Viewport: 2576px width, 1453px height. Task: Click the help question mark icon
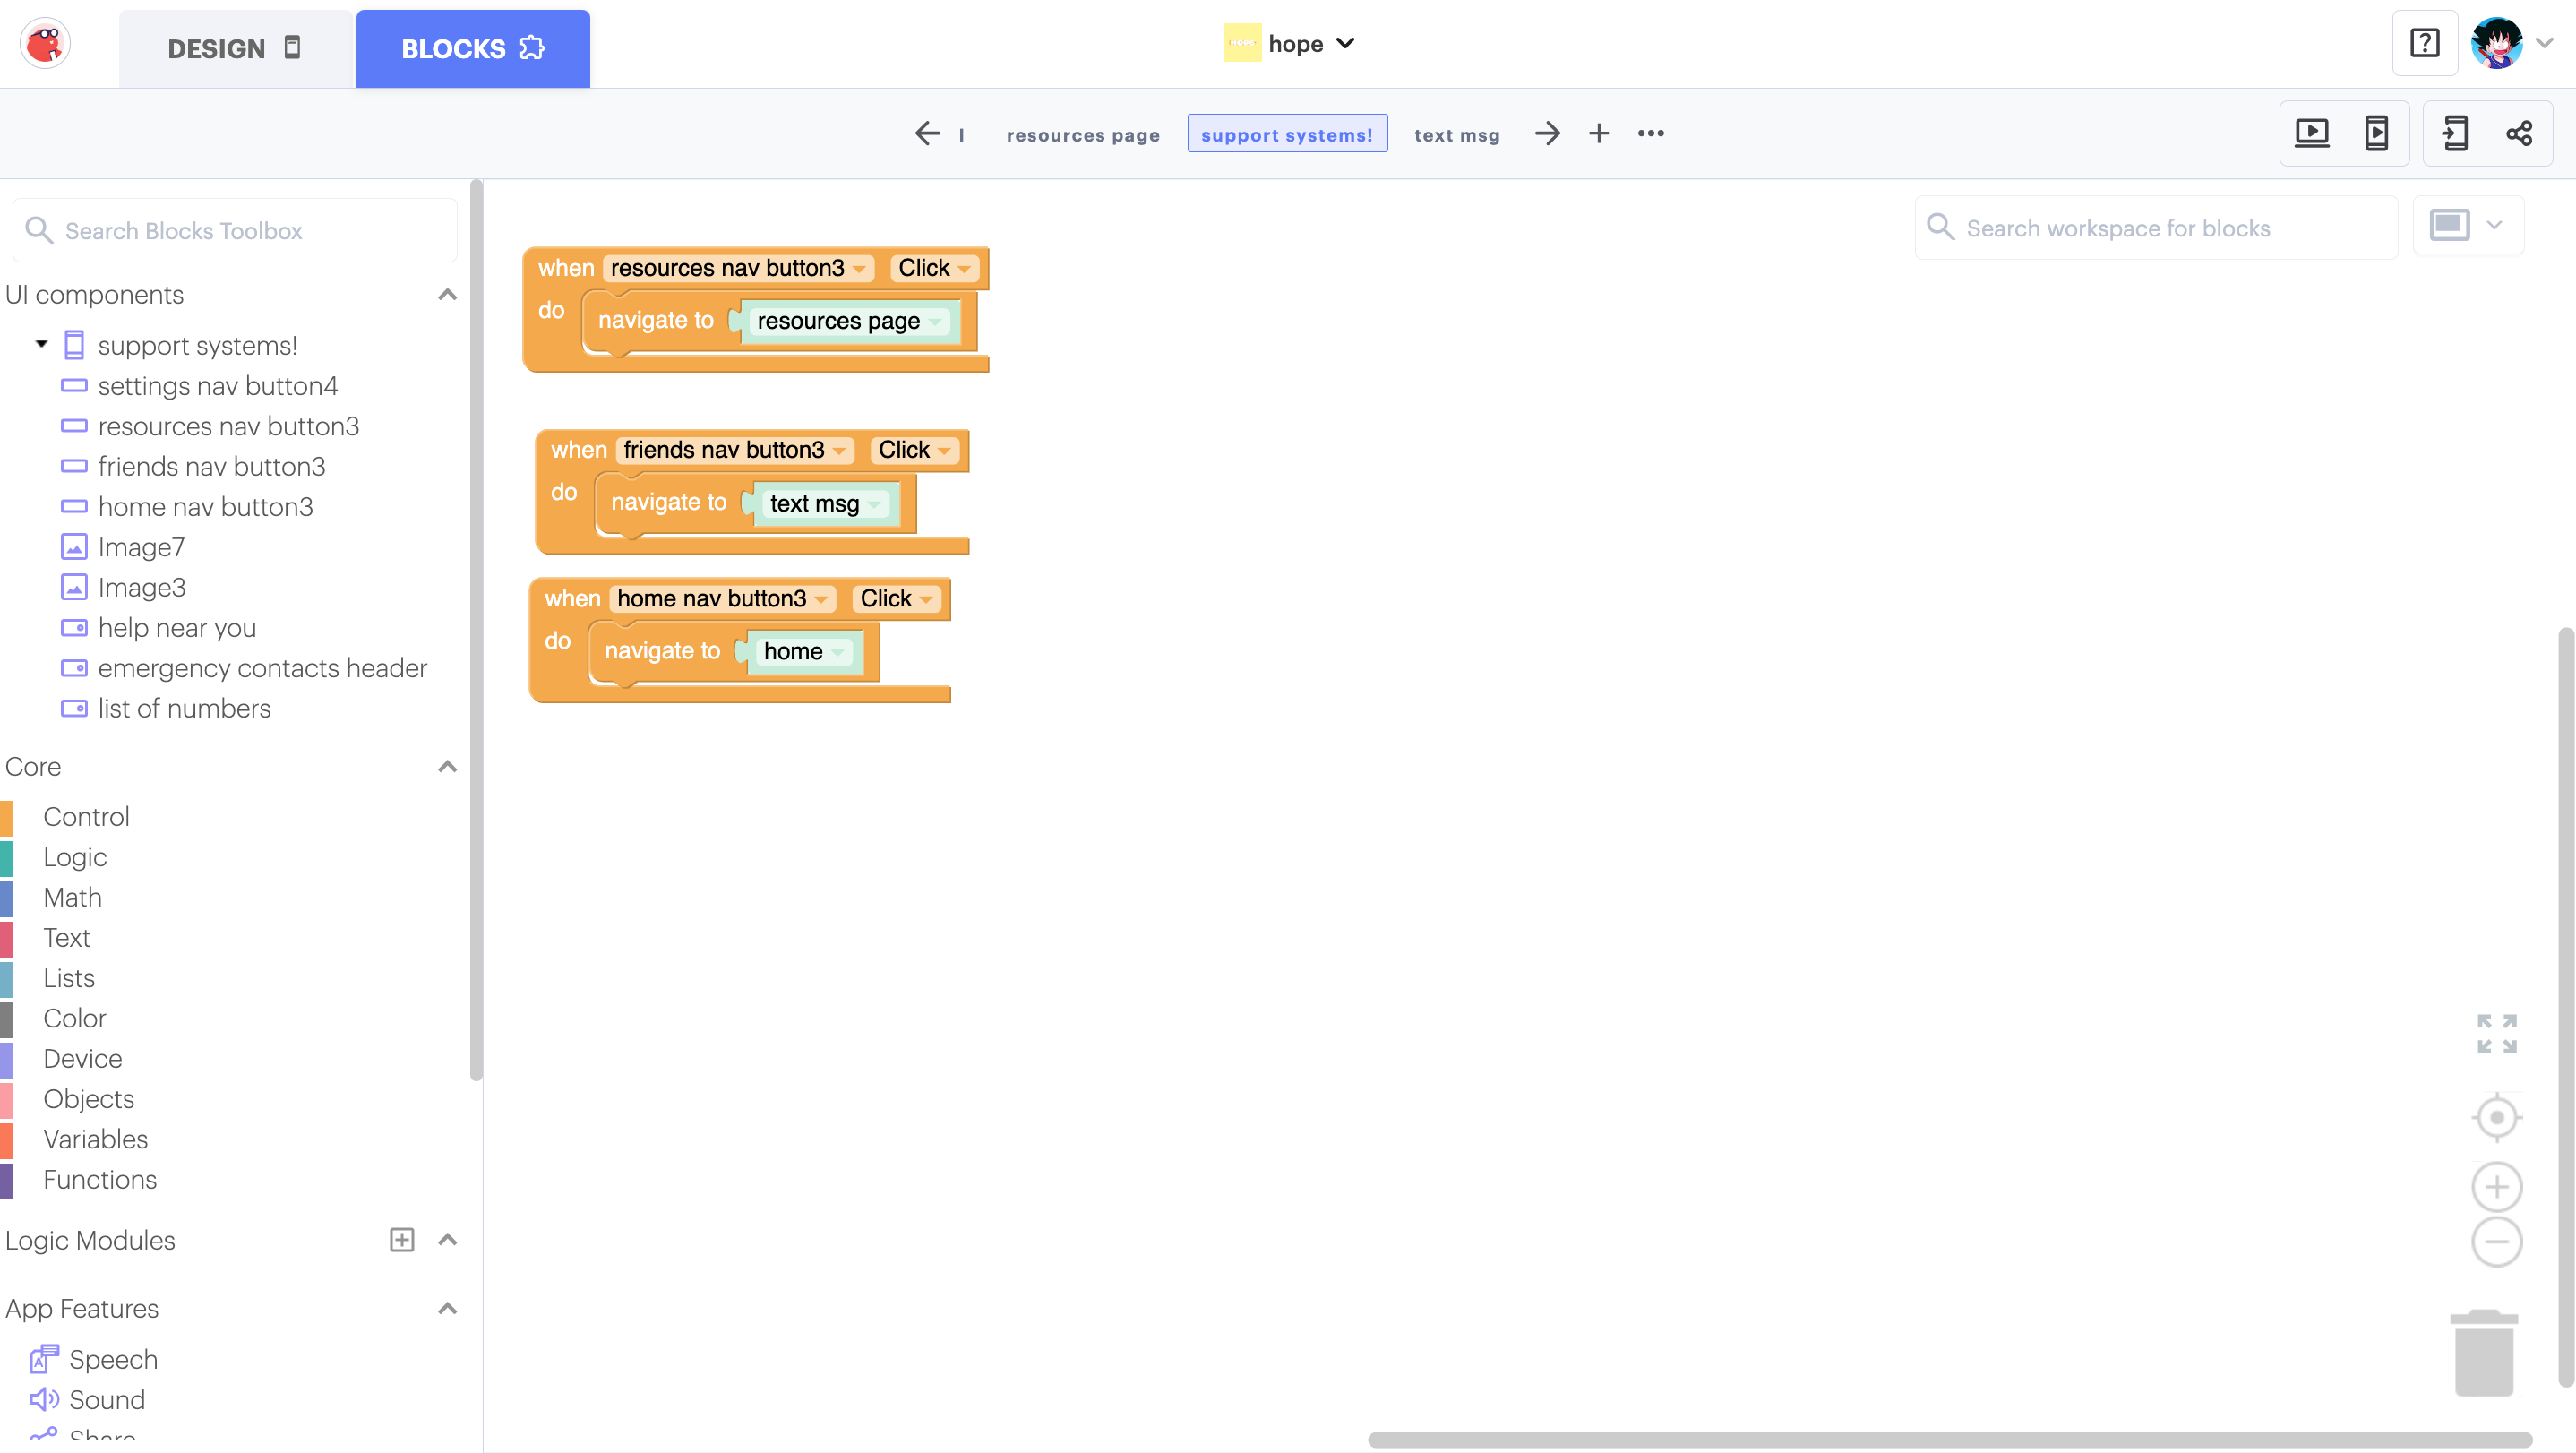(x=2424, y=44)
